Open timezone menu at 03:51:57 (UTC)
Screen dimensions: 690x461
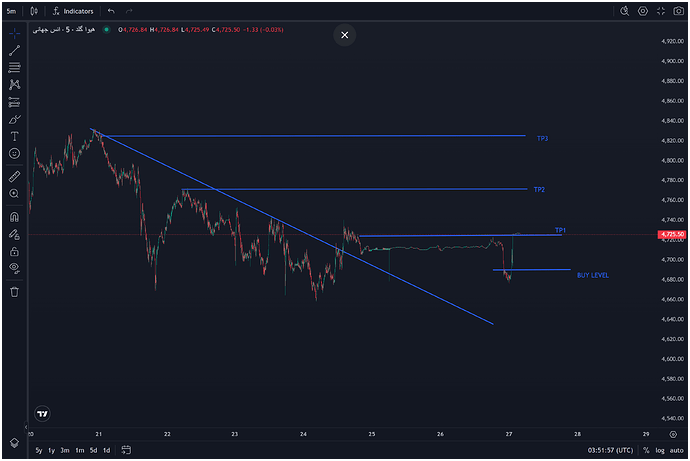[x=610, y=450]
